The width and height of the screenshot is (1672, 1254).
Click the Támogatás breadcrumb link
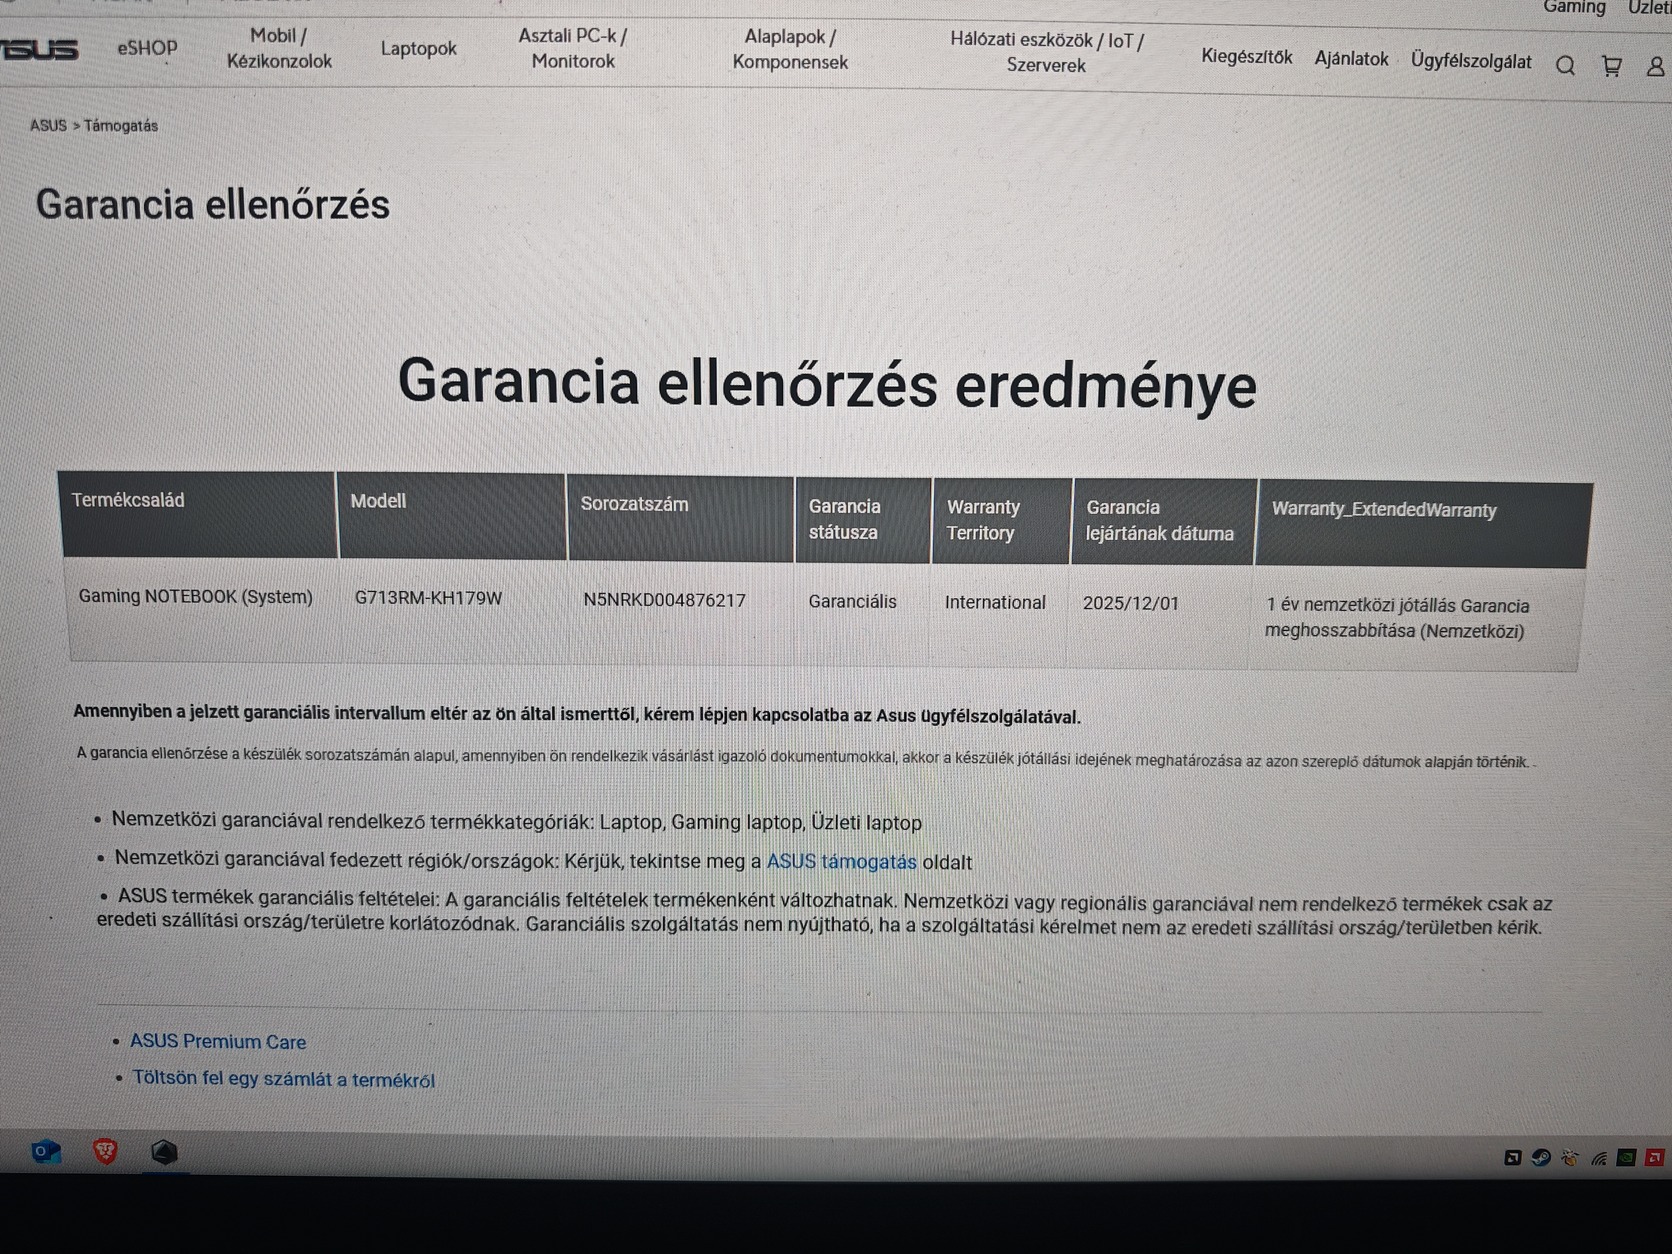click(x=121, y=126)
